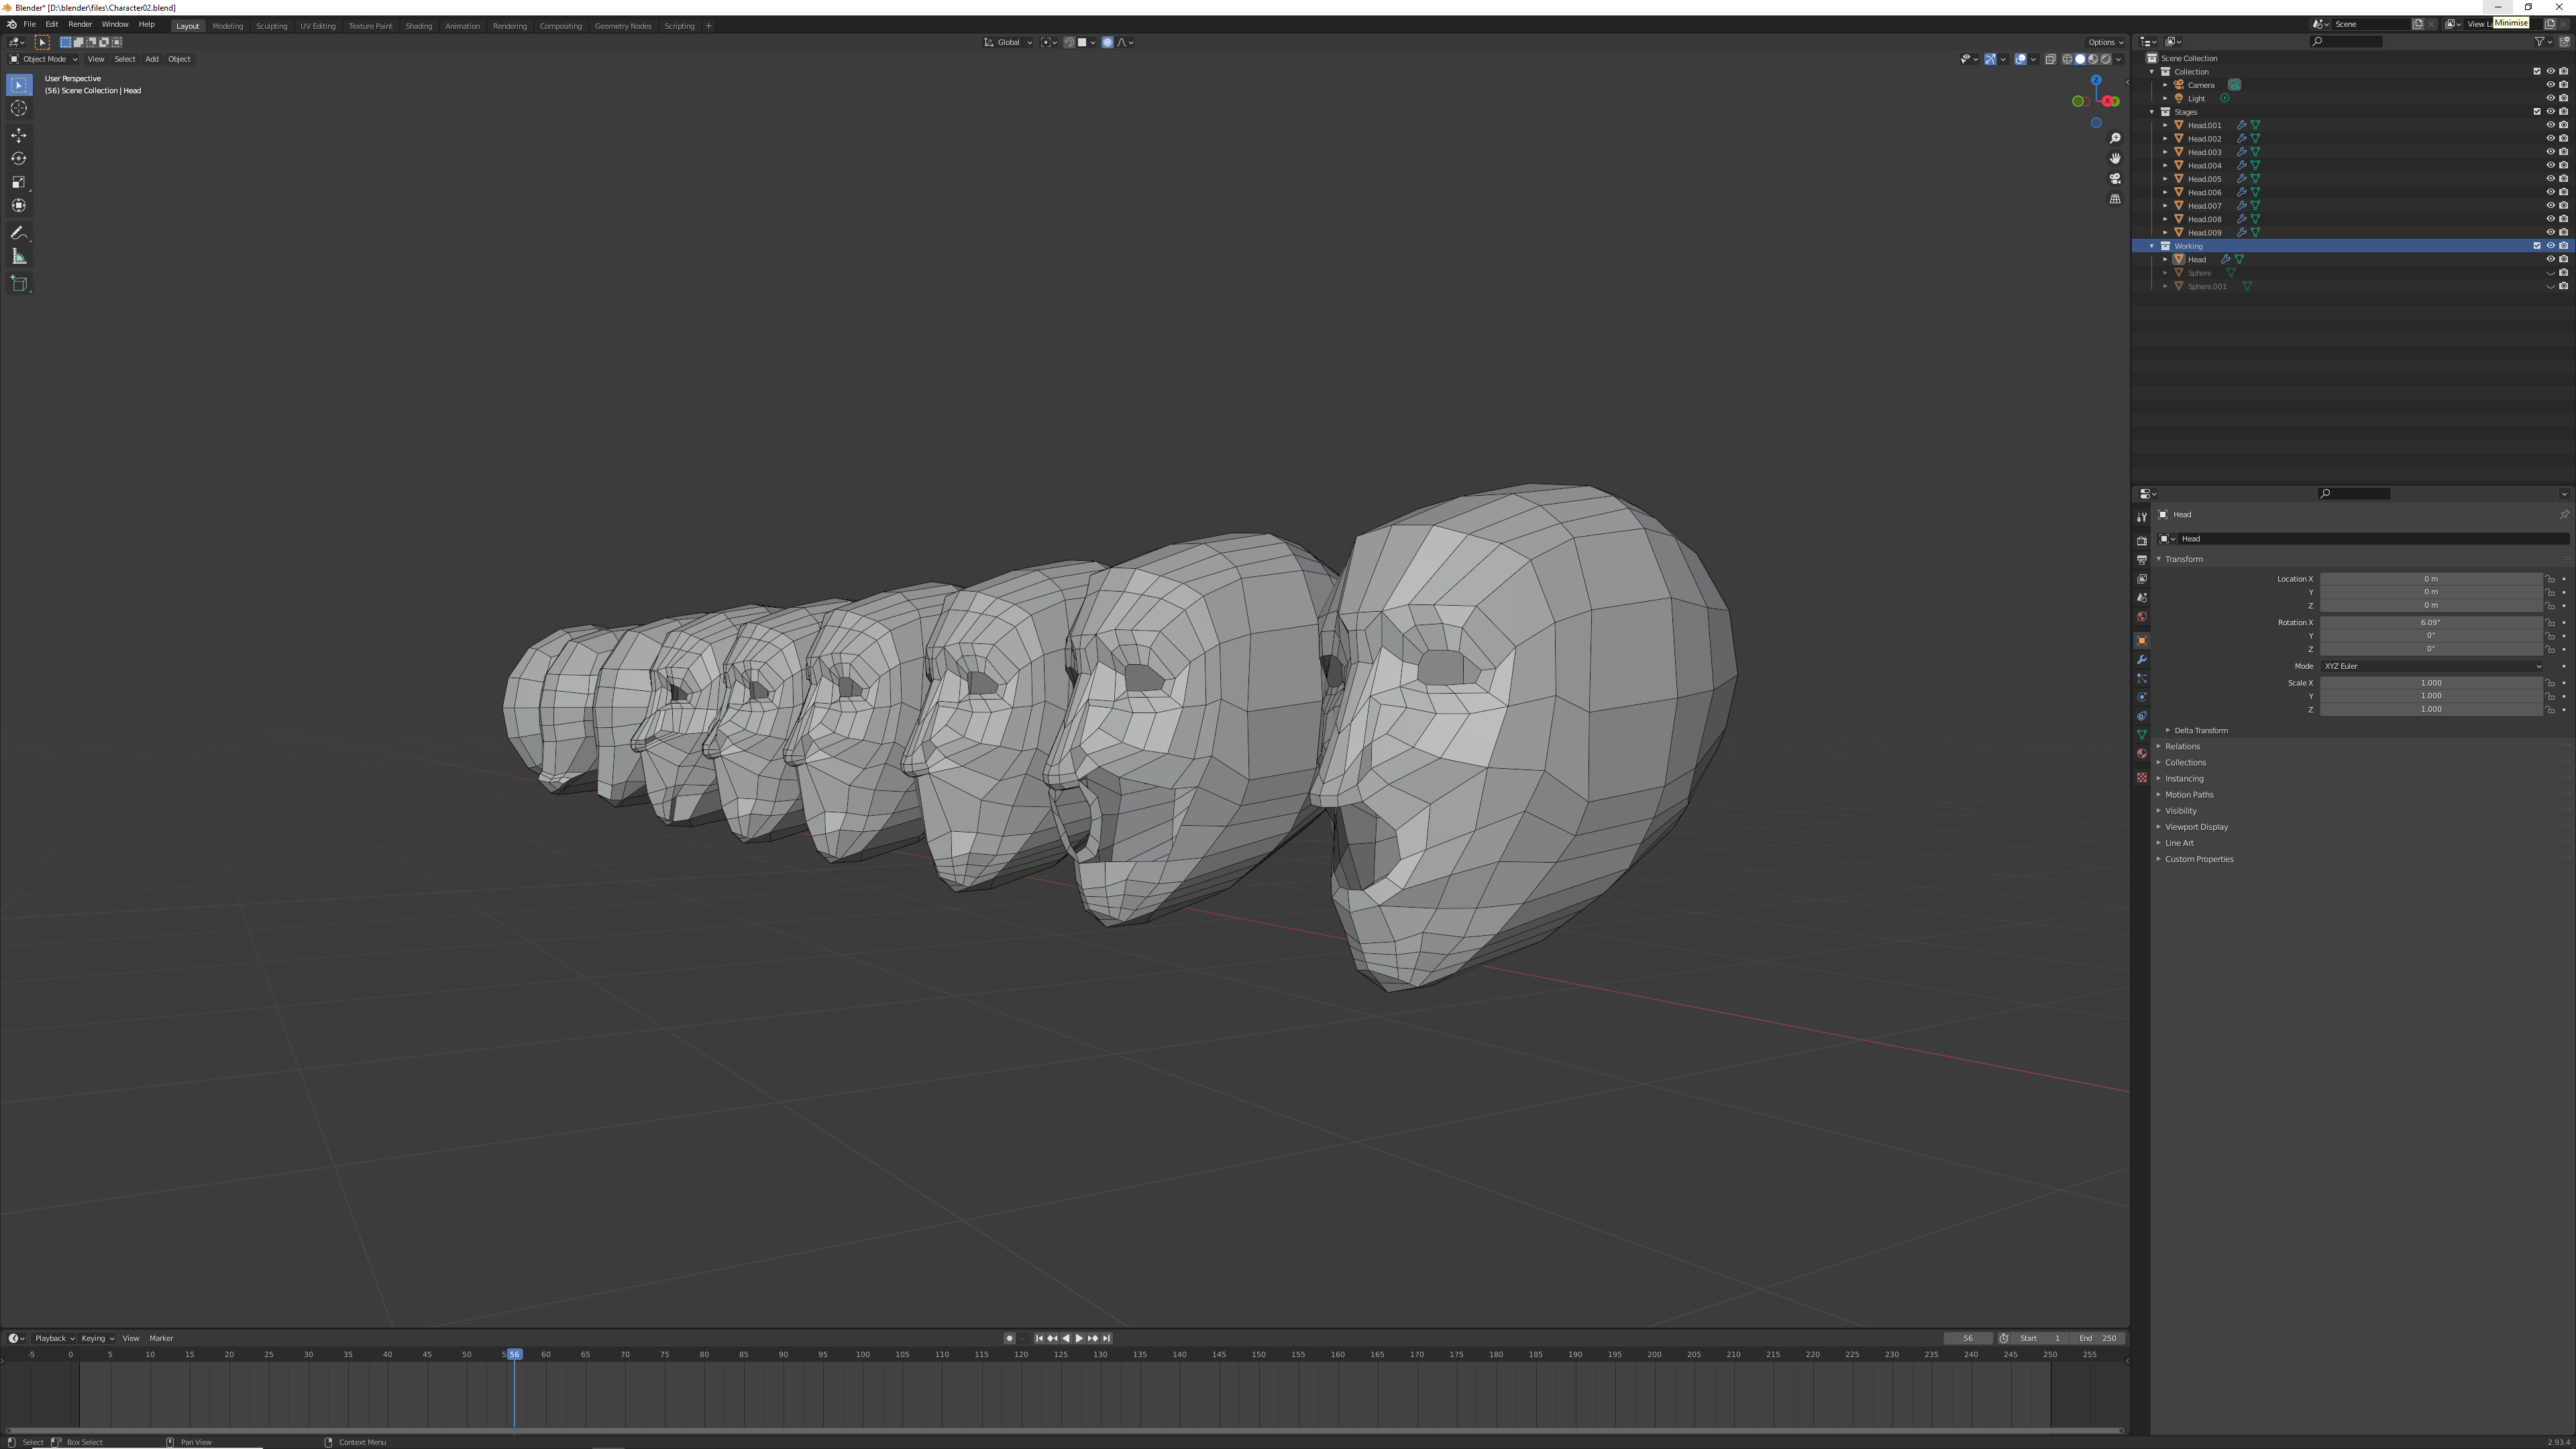Open the Output properties printer tab
Screen dimensions: 2576x1449
2142,559
